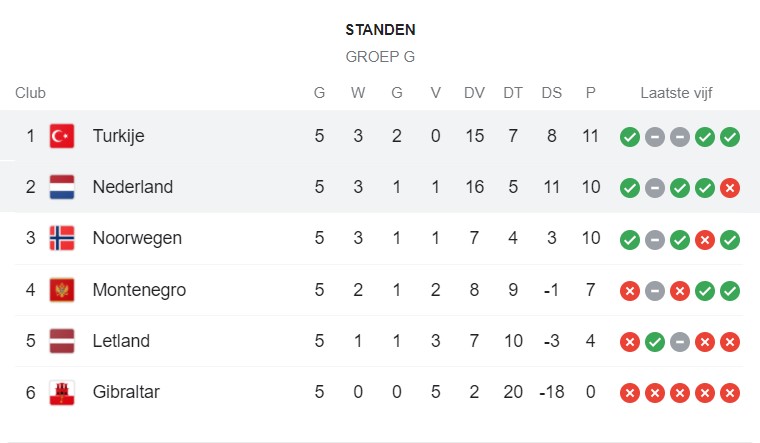Click the Noorwegen flag icon
760x443 pixels.
click(x=62, y=238)
